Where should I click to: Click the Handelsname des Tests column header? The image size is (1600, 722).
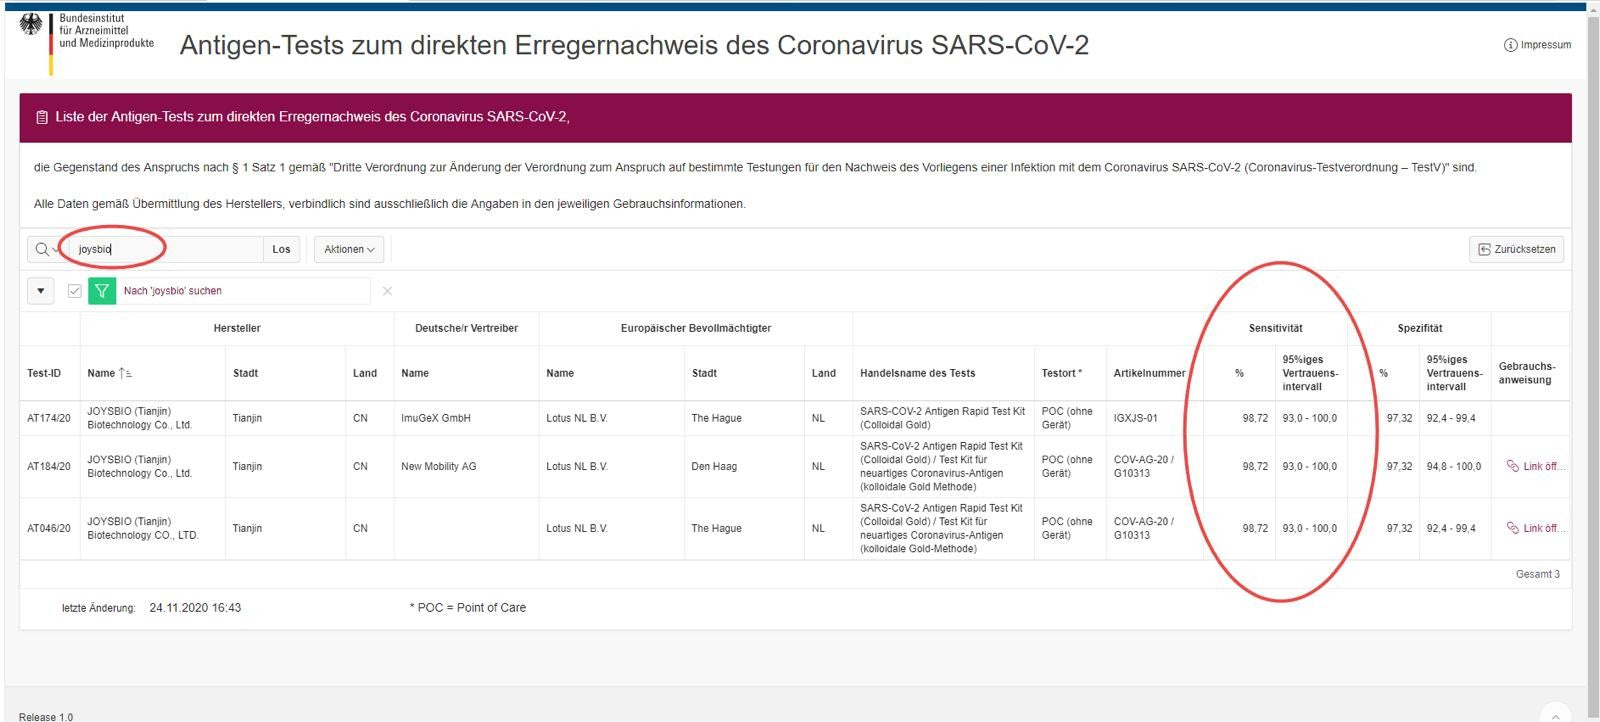(917, 373)
